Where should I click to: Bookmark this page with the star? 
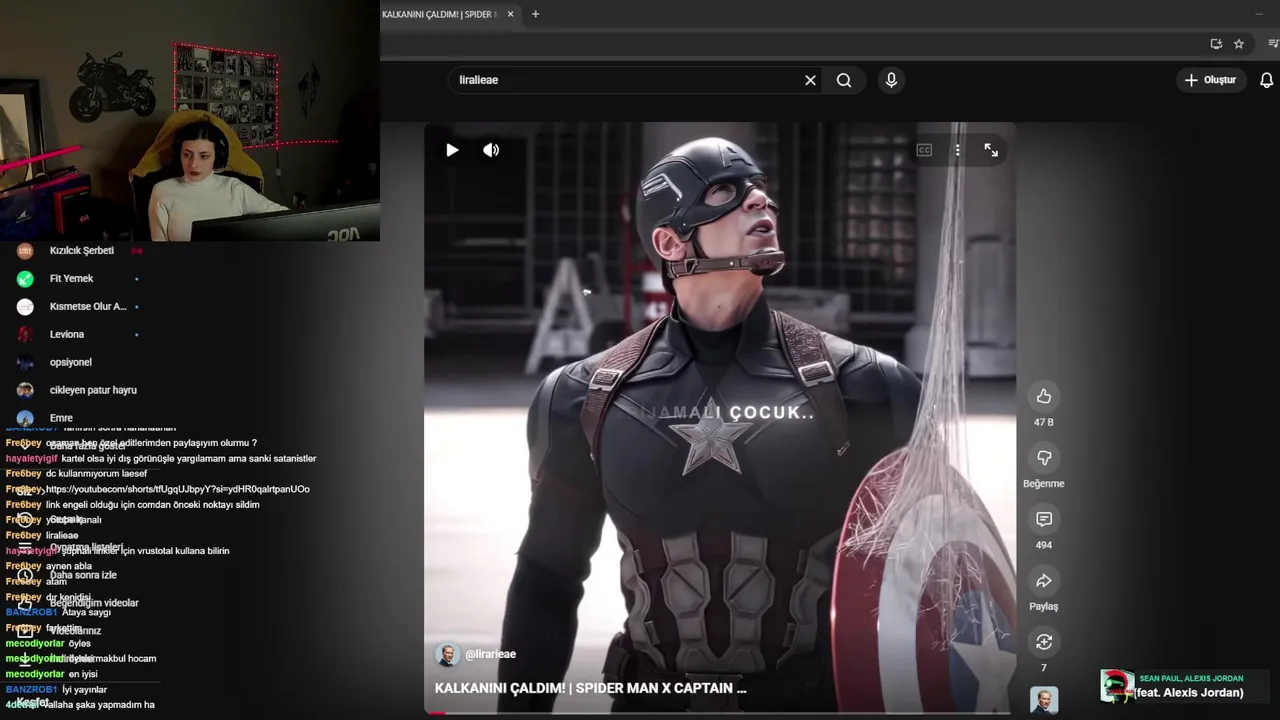click(1239, 44)
